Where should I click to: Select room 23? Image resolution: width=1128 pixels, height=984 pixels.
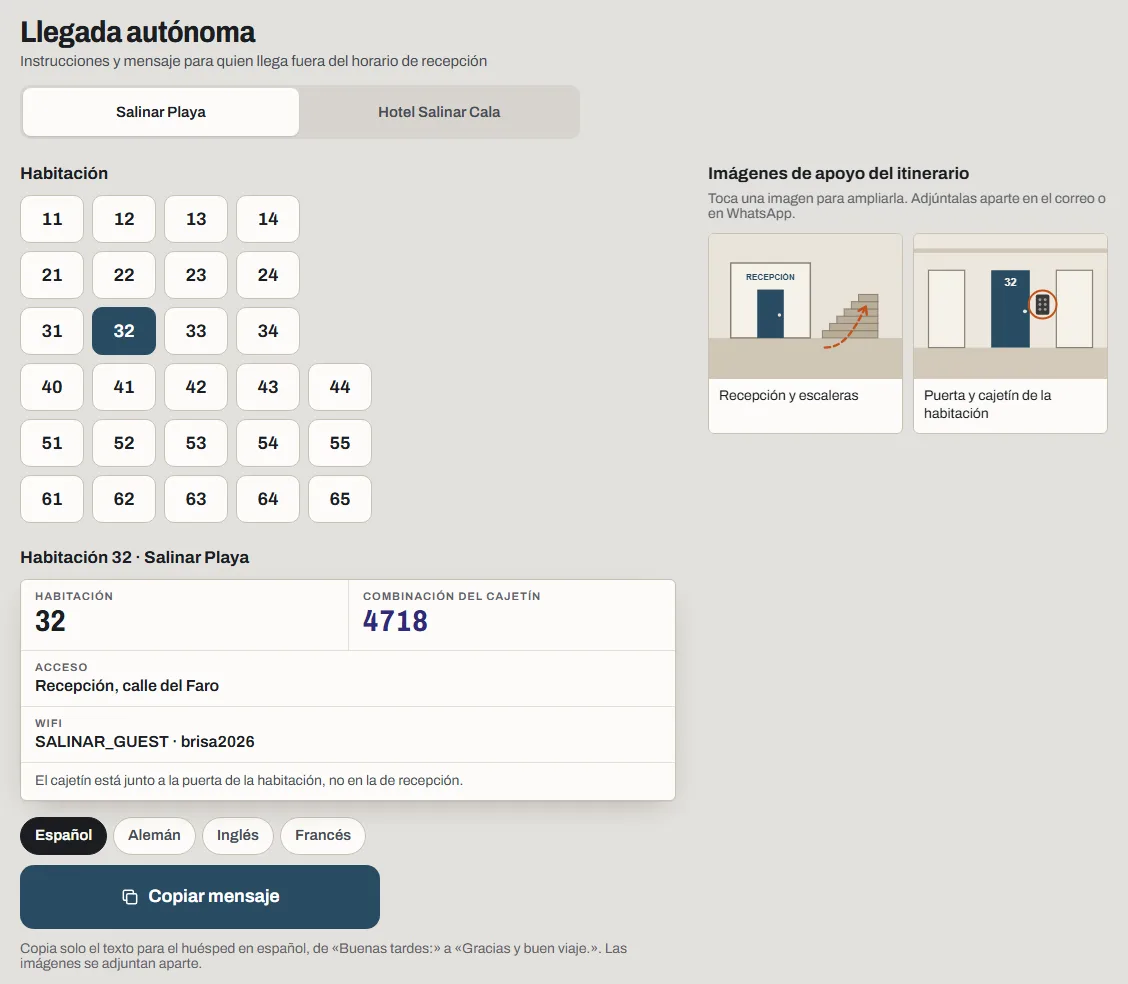coord(196,275)
